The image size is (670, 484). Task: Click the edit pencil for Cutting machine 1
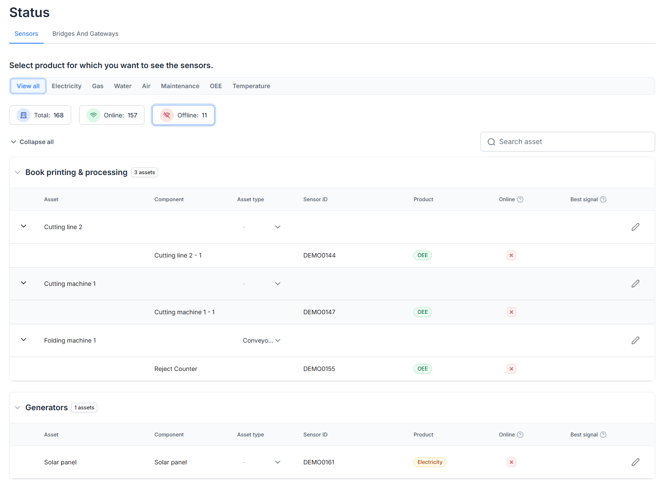[x=635, y=284]
